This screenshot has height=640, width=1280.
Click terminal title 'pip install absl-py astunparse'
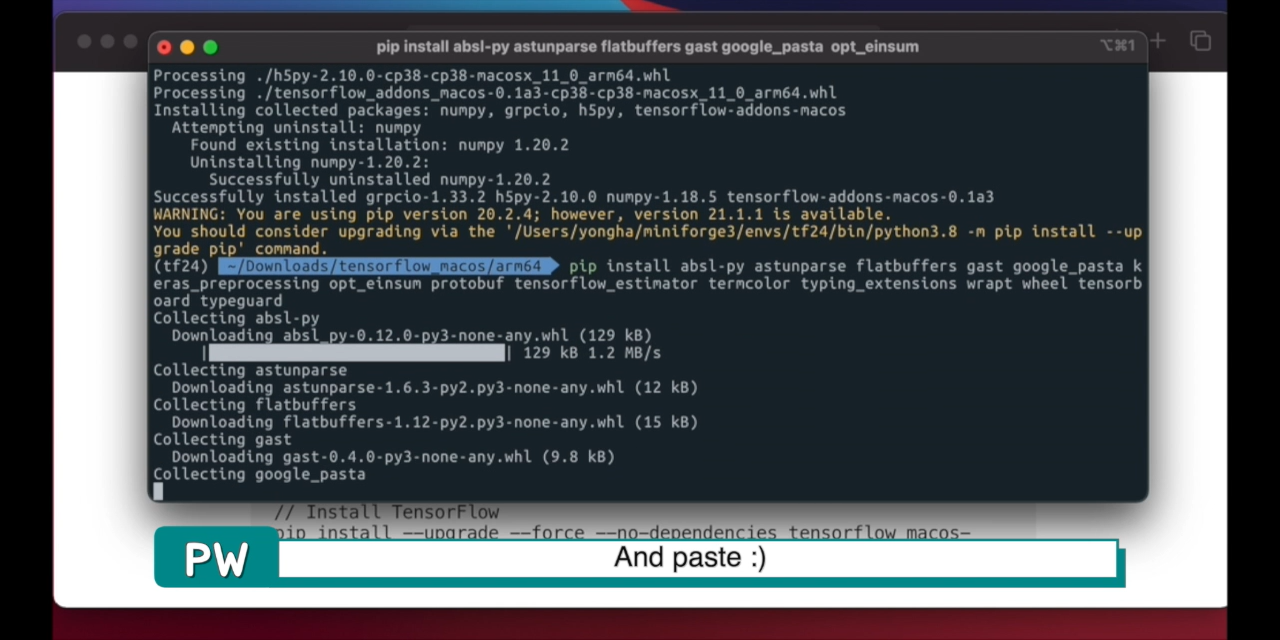648,47
